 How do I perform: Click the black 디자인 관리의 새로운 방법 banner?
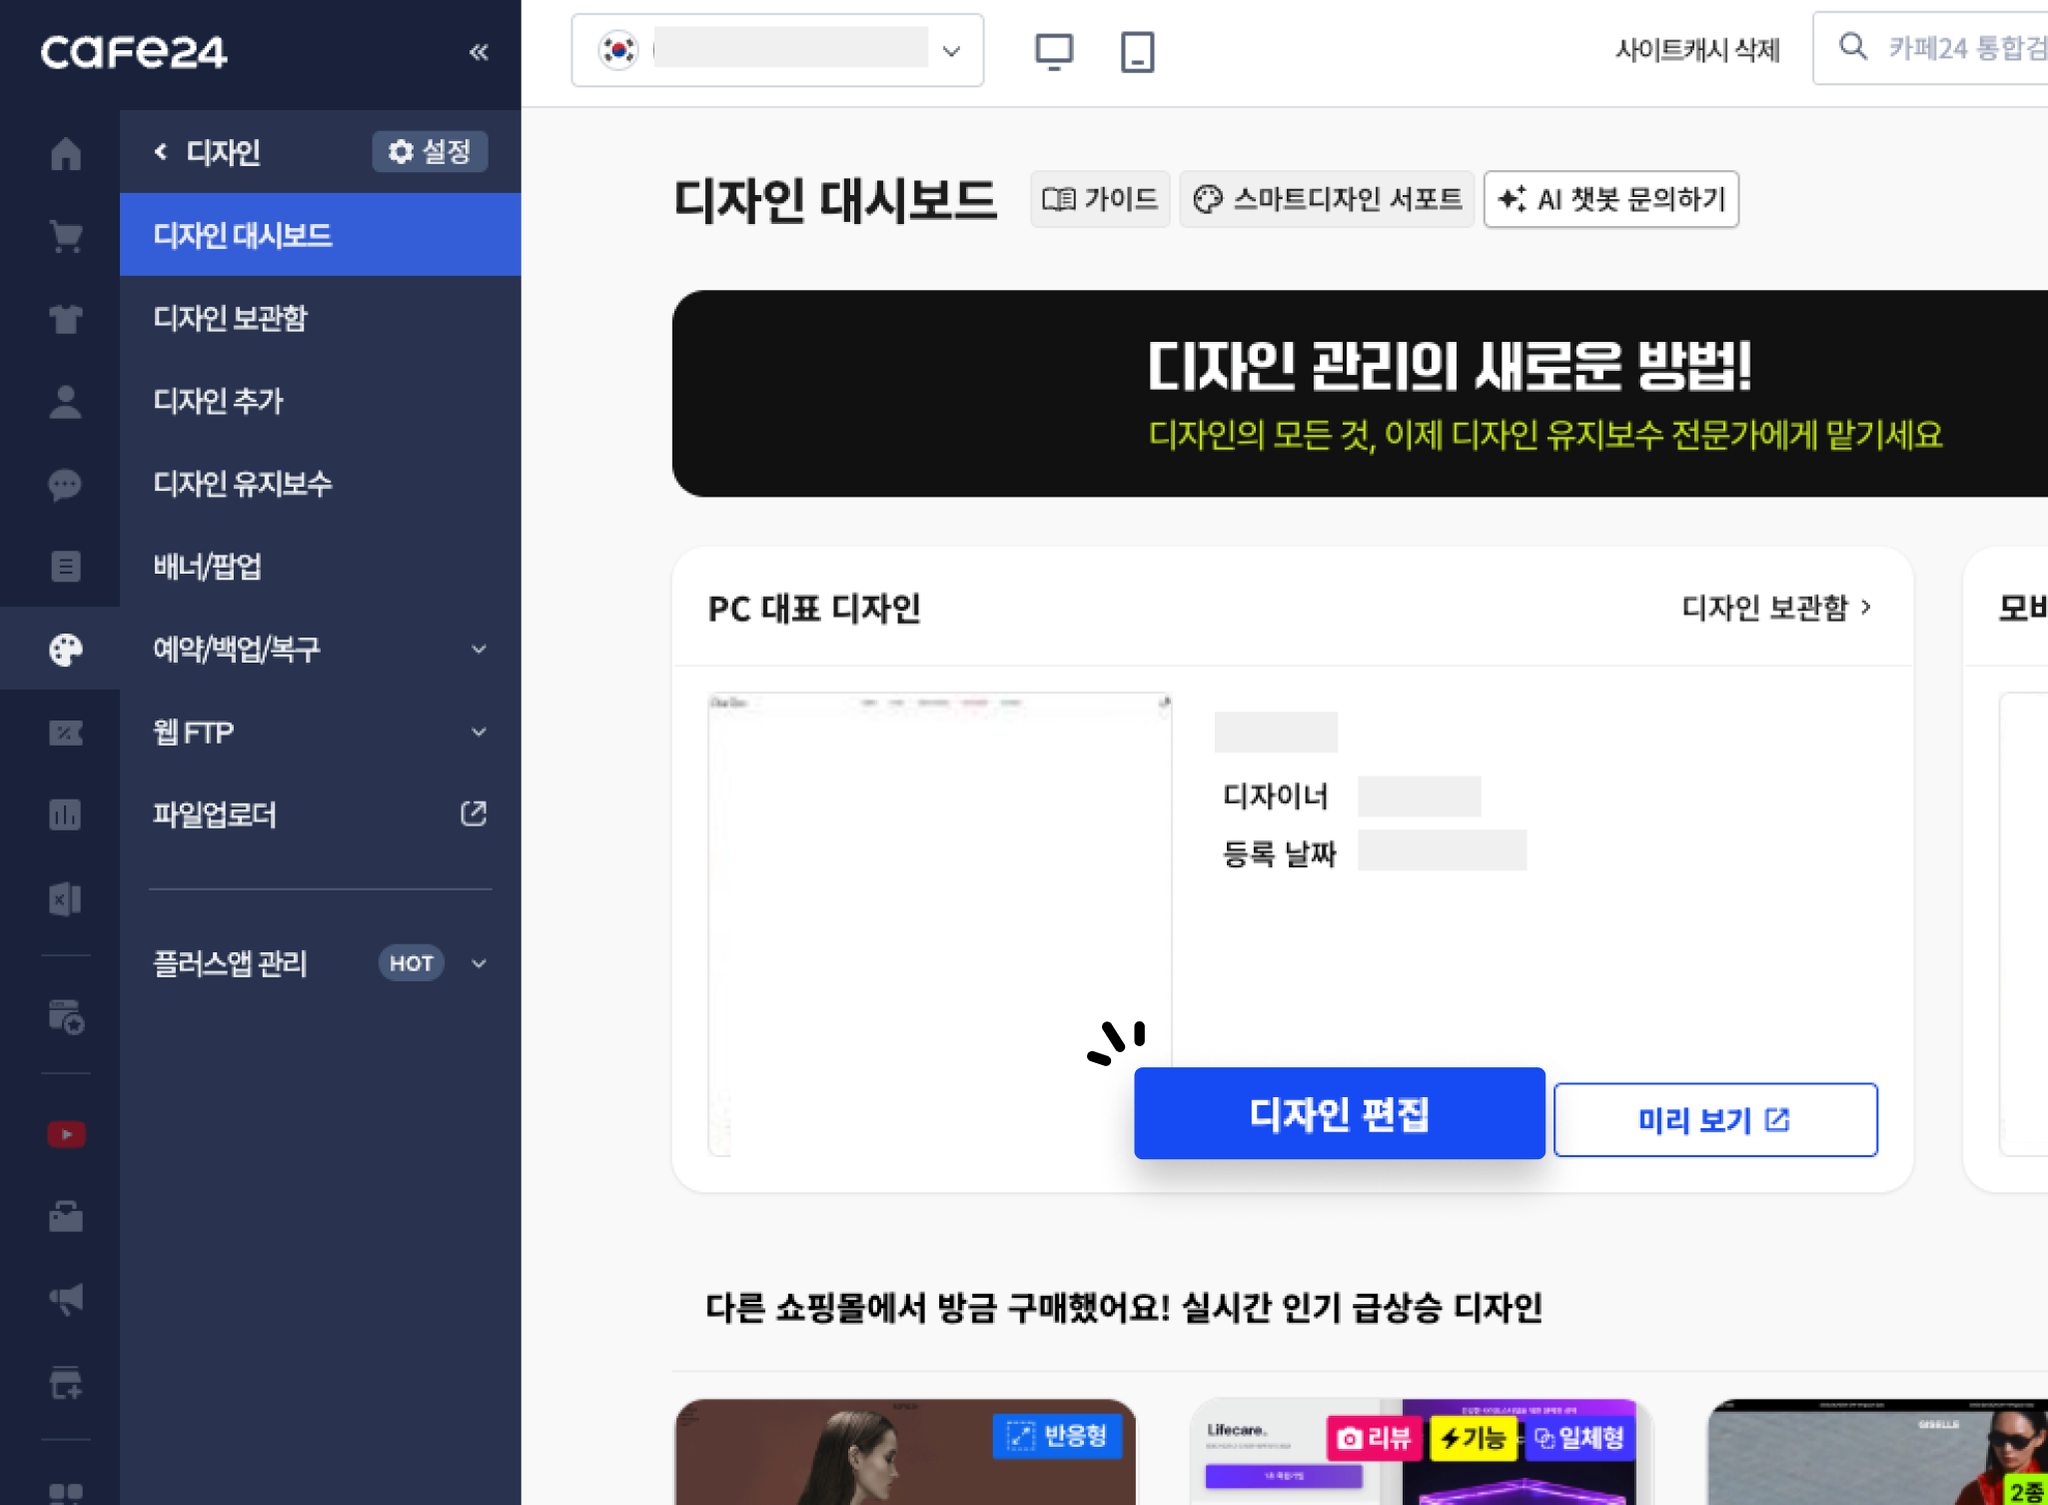(x=1360, y=394)
